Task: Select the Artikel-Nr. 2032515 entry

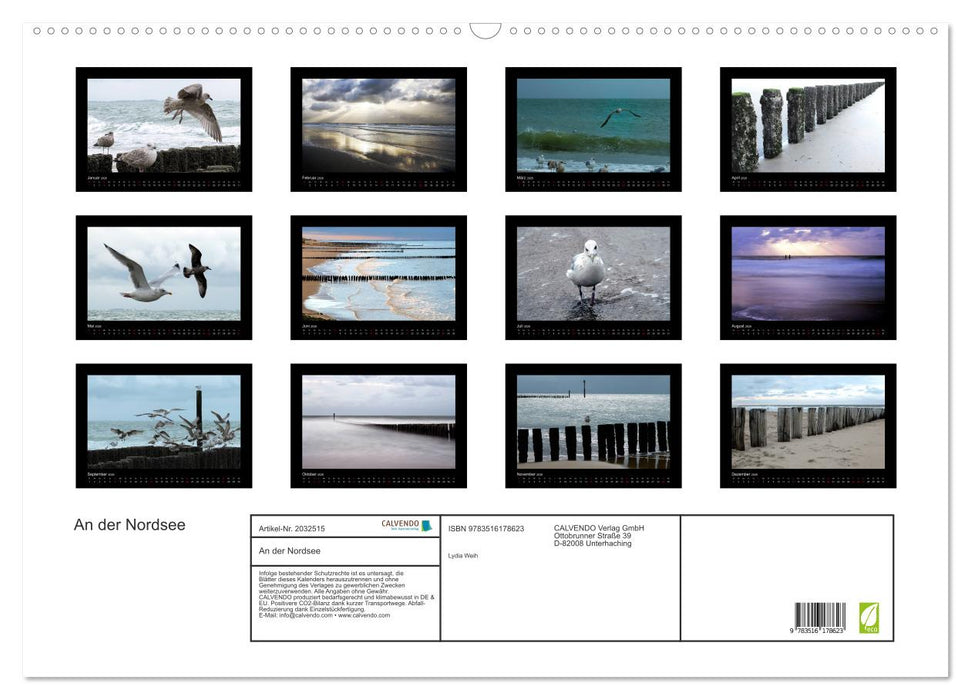Action: 290,527
